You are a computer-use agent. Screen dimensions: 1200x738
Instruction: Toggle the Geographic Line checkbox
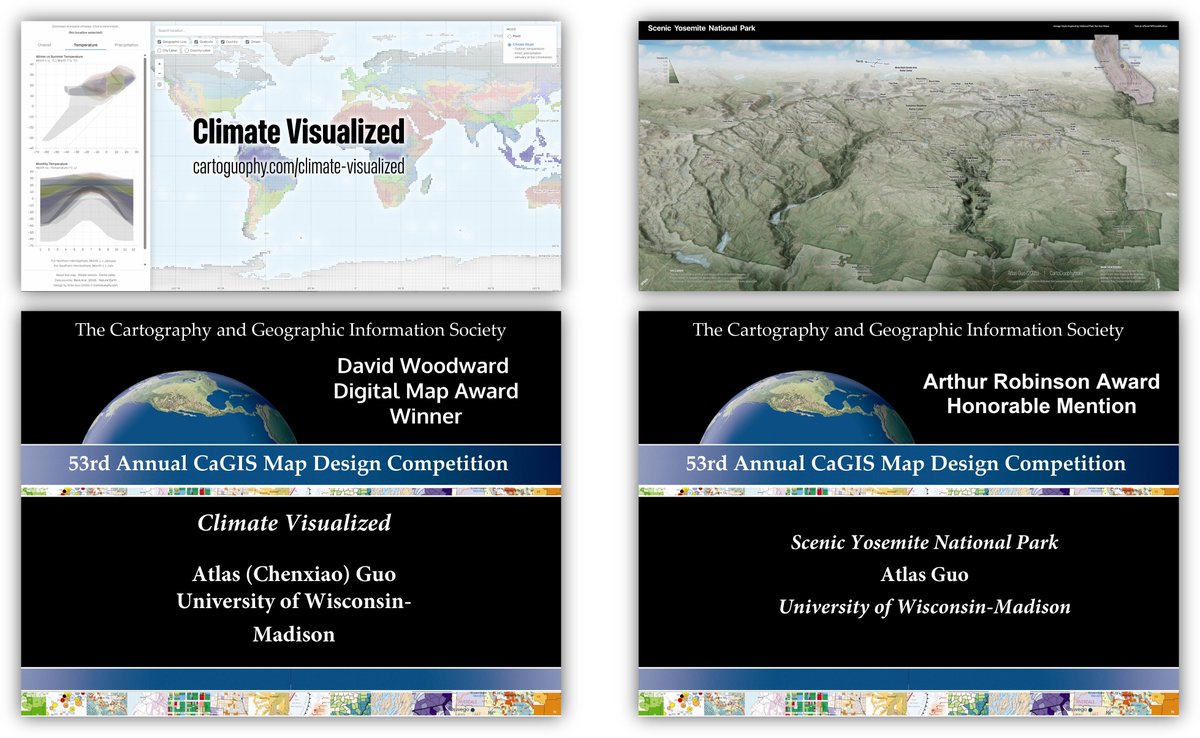click(x=159, y=42)
